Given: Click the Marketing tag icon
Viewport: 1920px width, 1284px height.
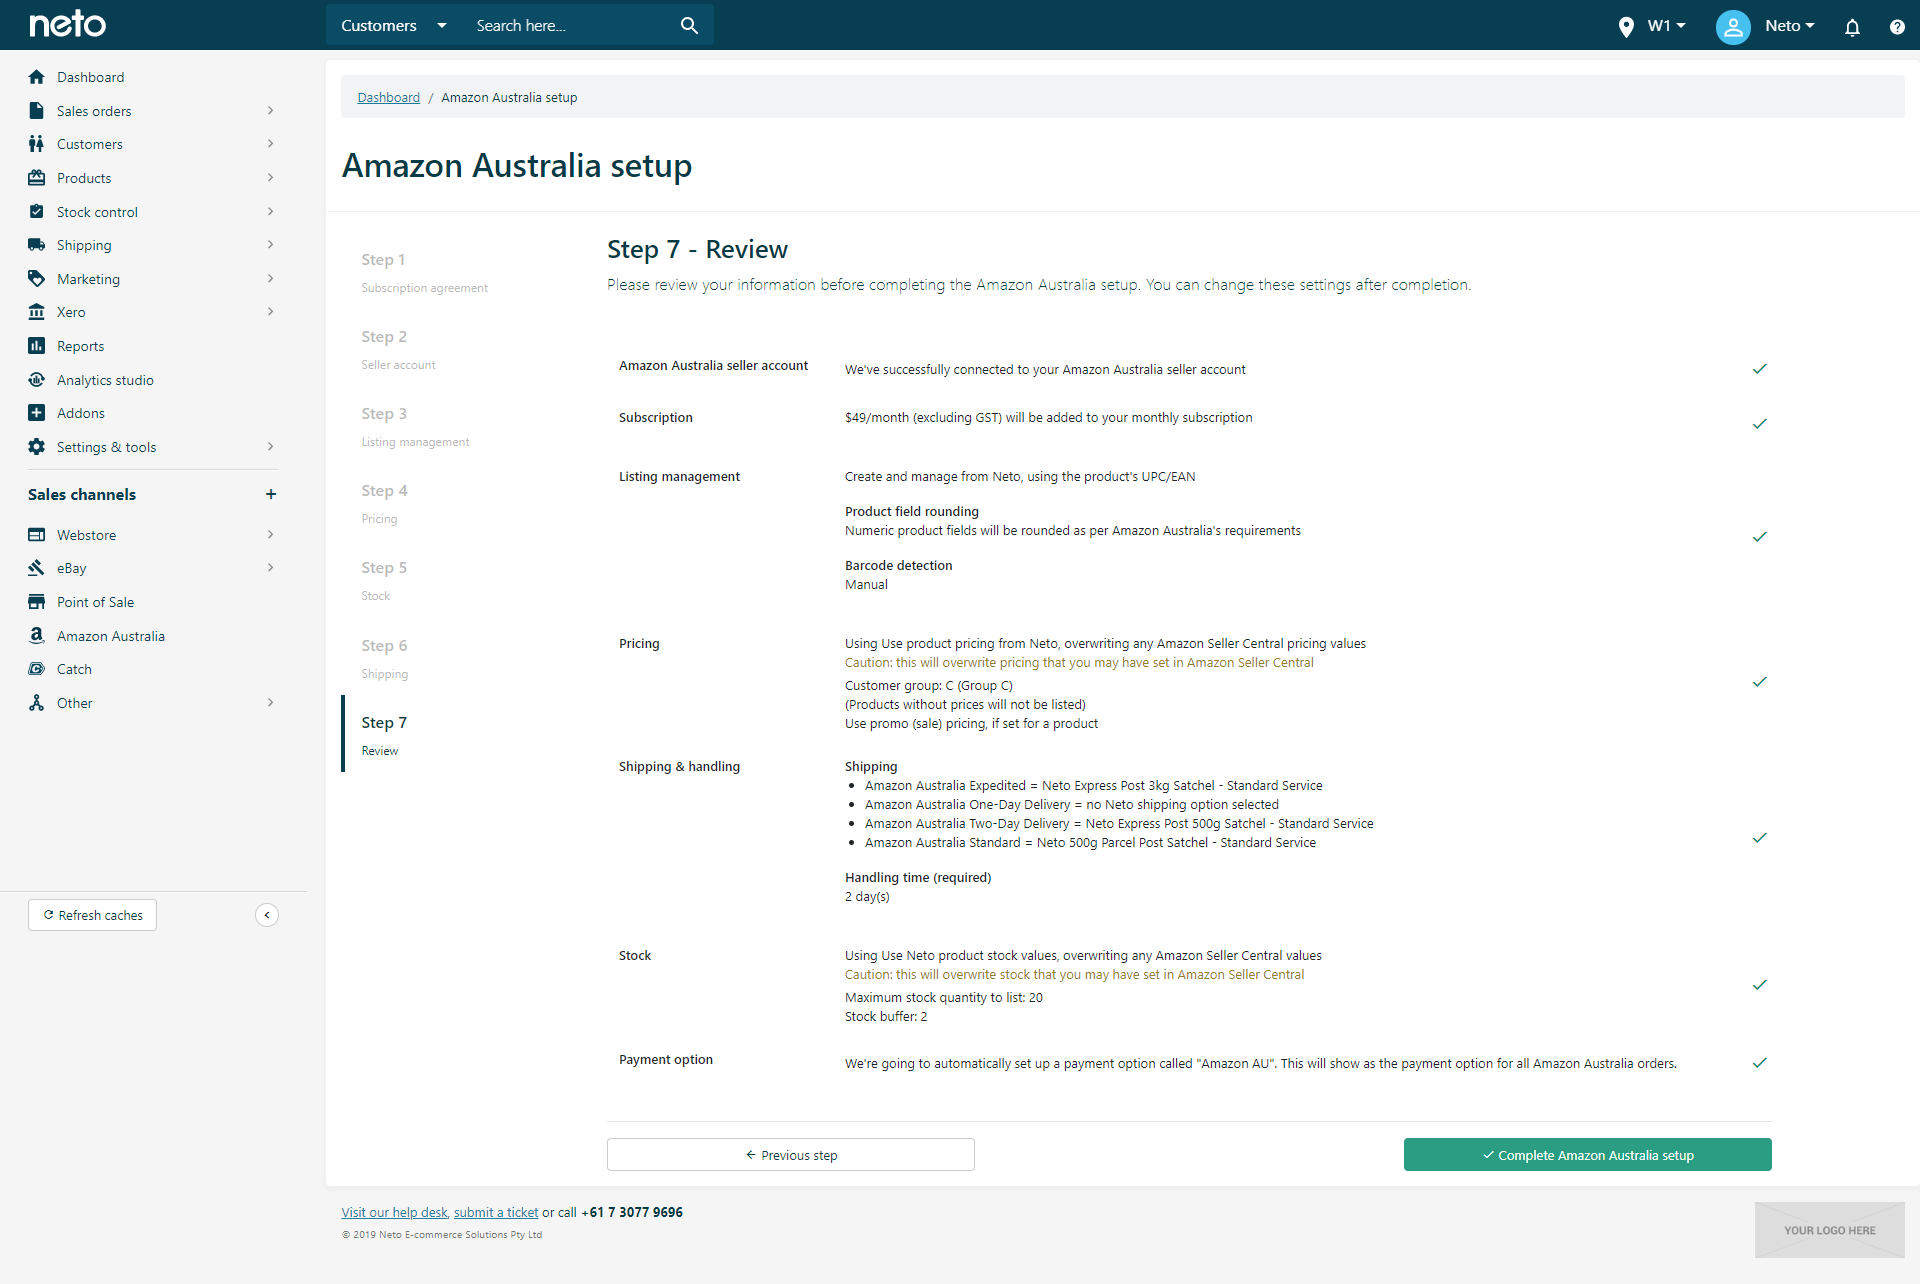Looking at the screenshot, I should tap(37, 279).
